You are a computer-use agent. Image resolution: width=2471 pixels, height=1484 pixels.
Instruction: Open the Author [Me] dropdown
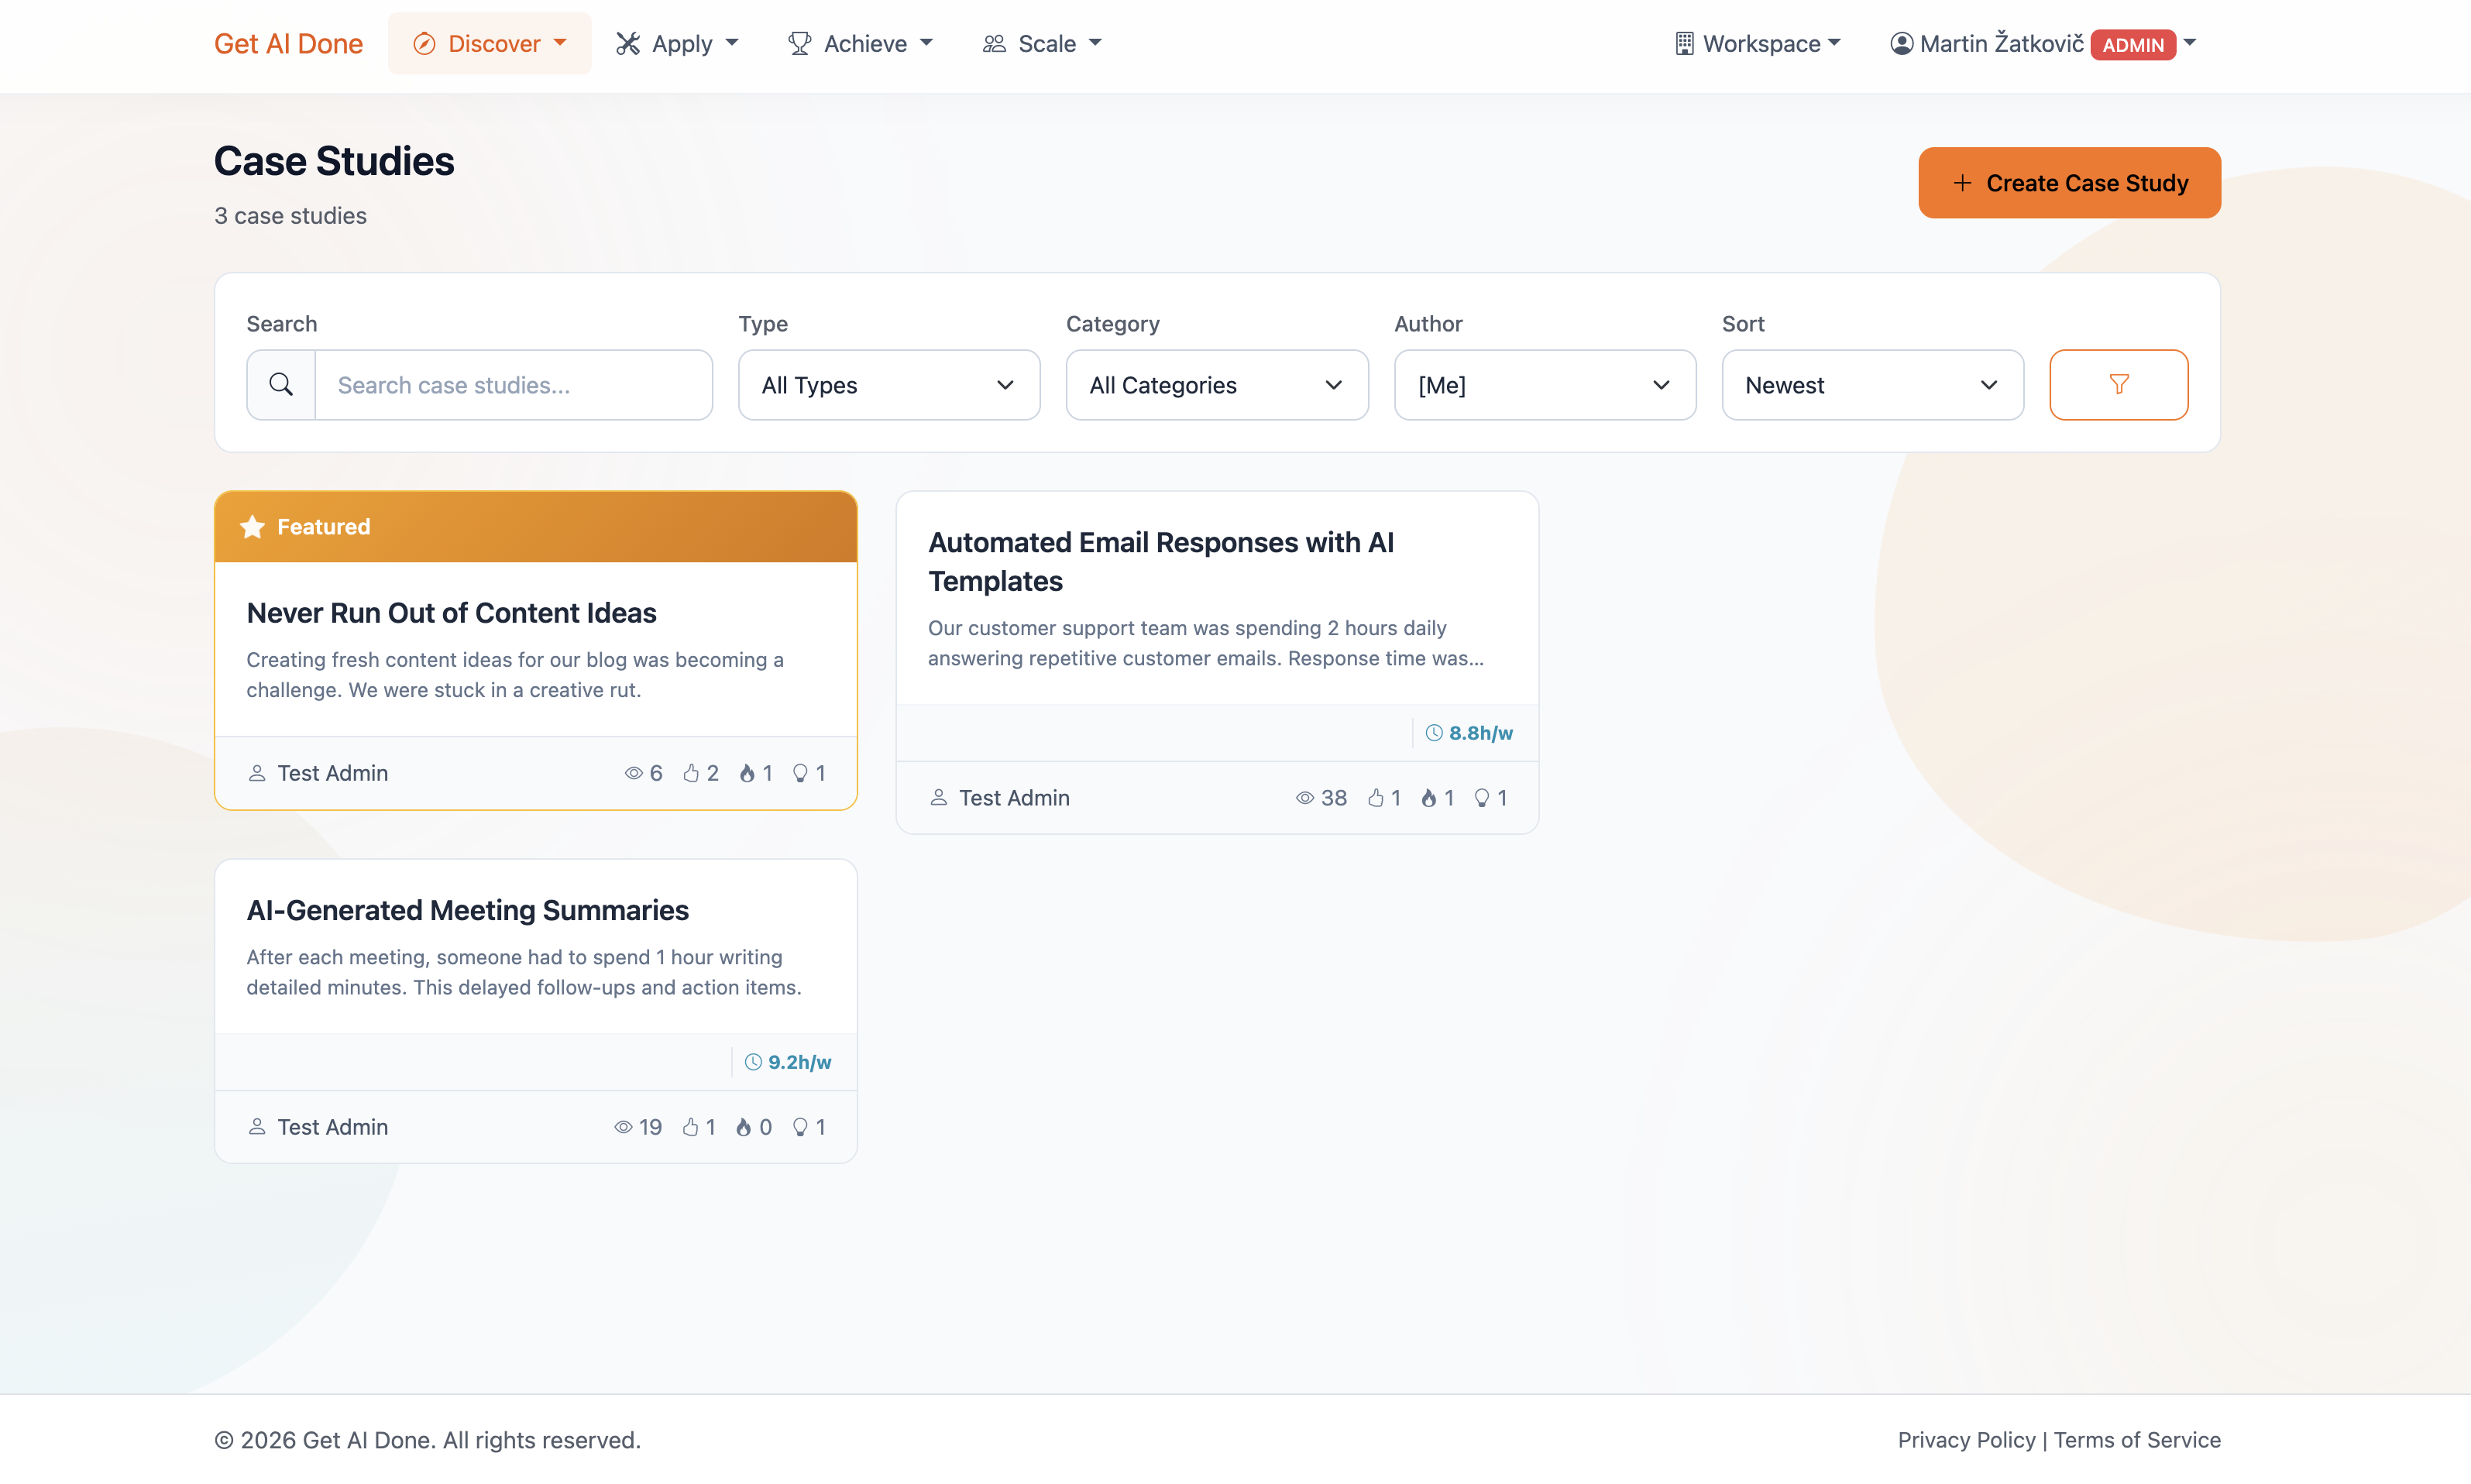click(1544, 385)
